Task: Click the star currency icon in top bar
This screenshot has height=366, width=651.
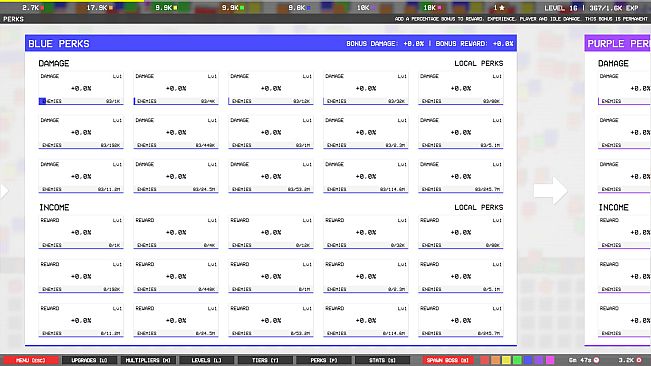Action: tap(502, 7)
